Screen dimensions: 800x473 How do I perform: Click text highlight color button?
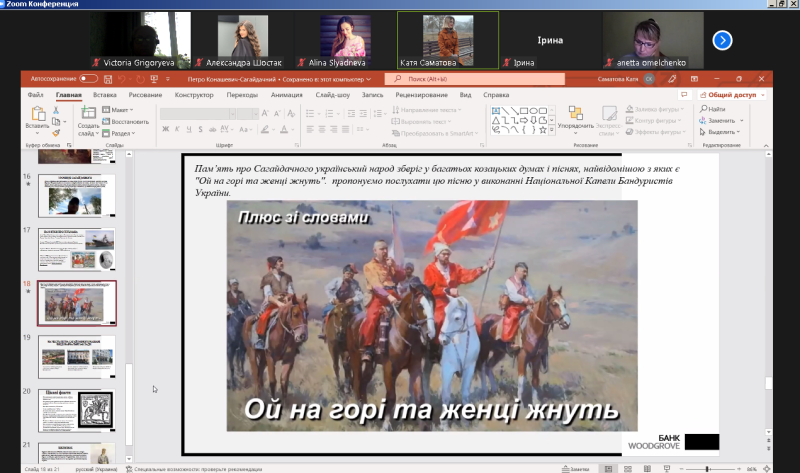click(264, 129)
